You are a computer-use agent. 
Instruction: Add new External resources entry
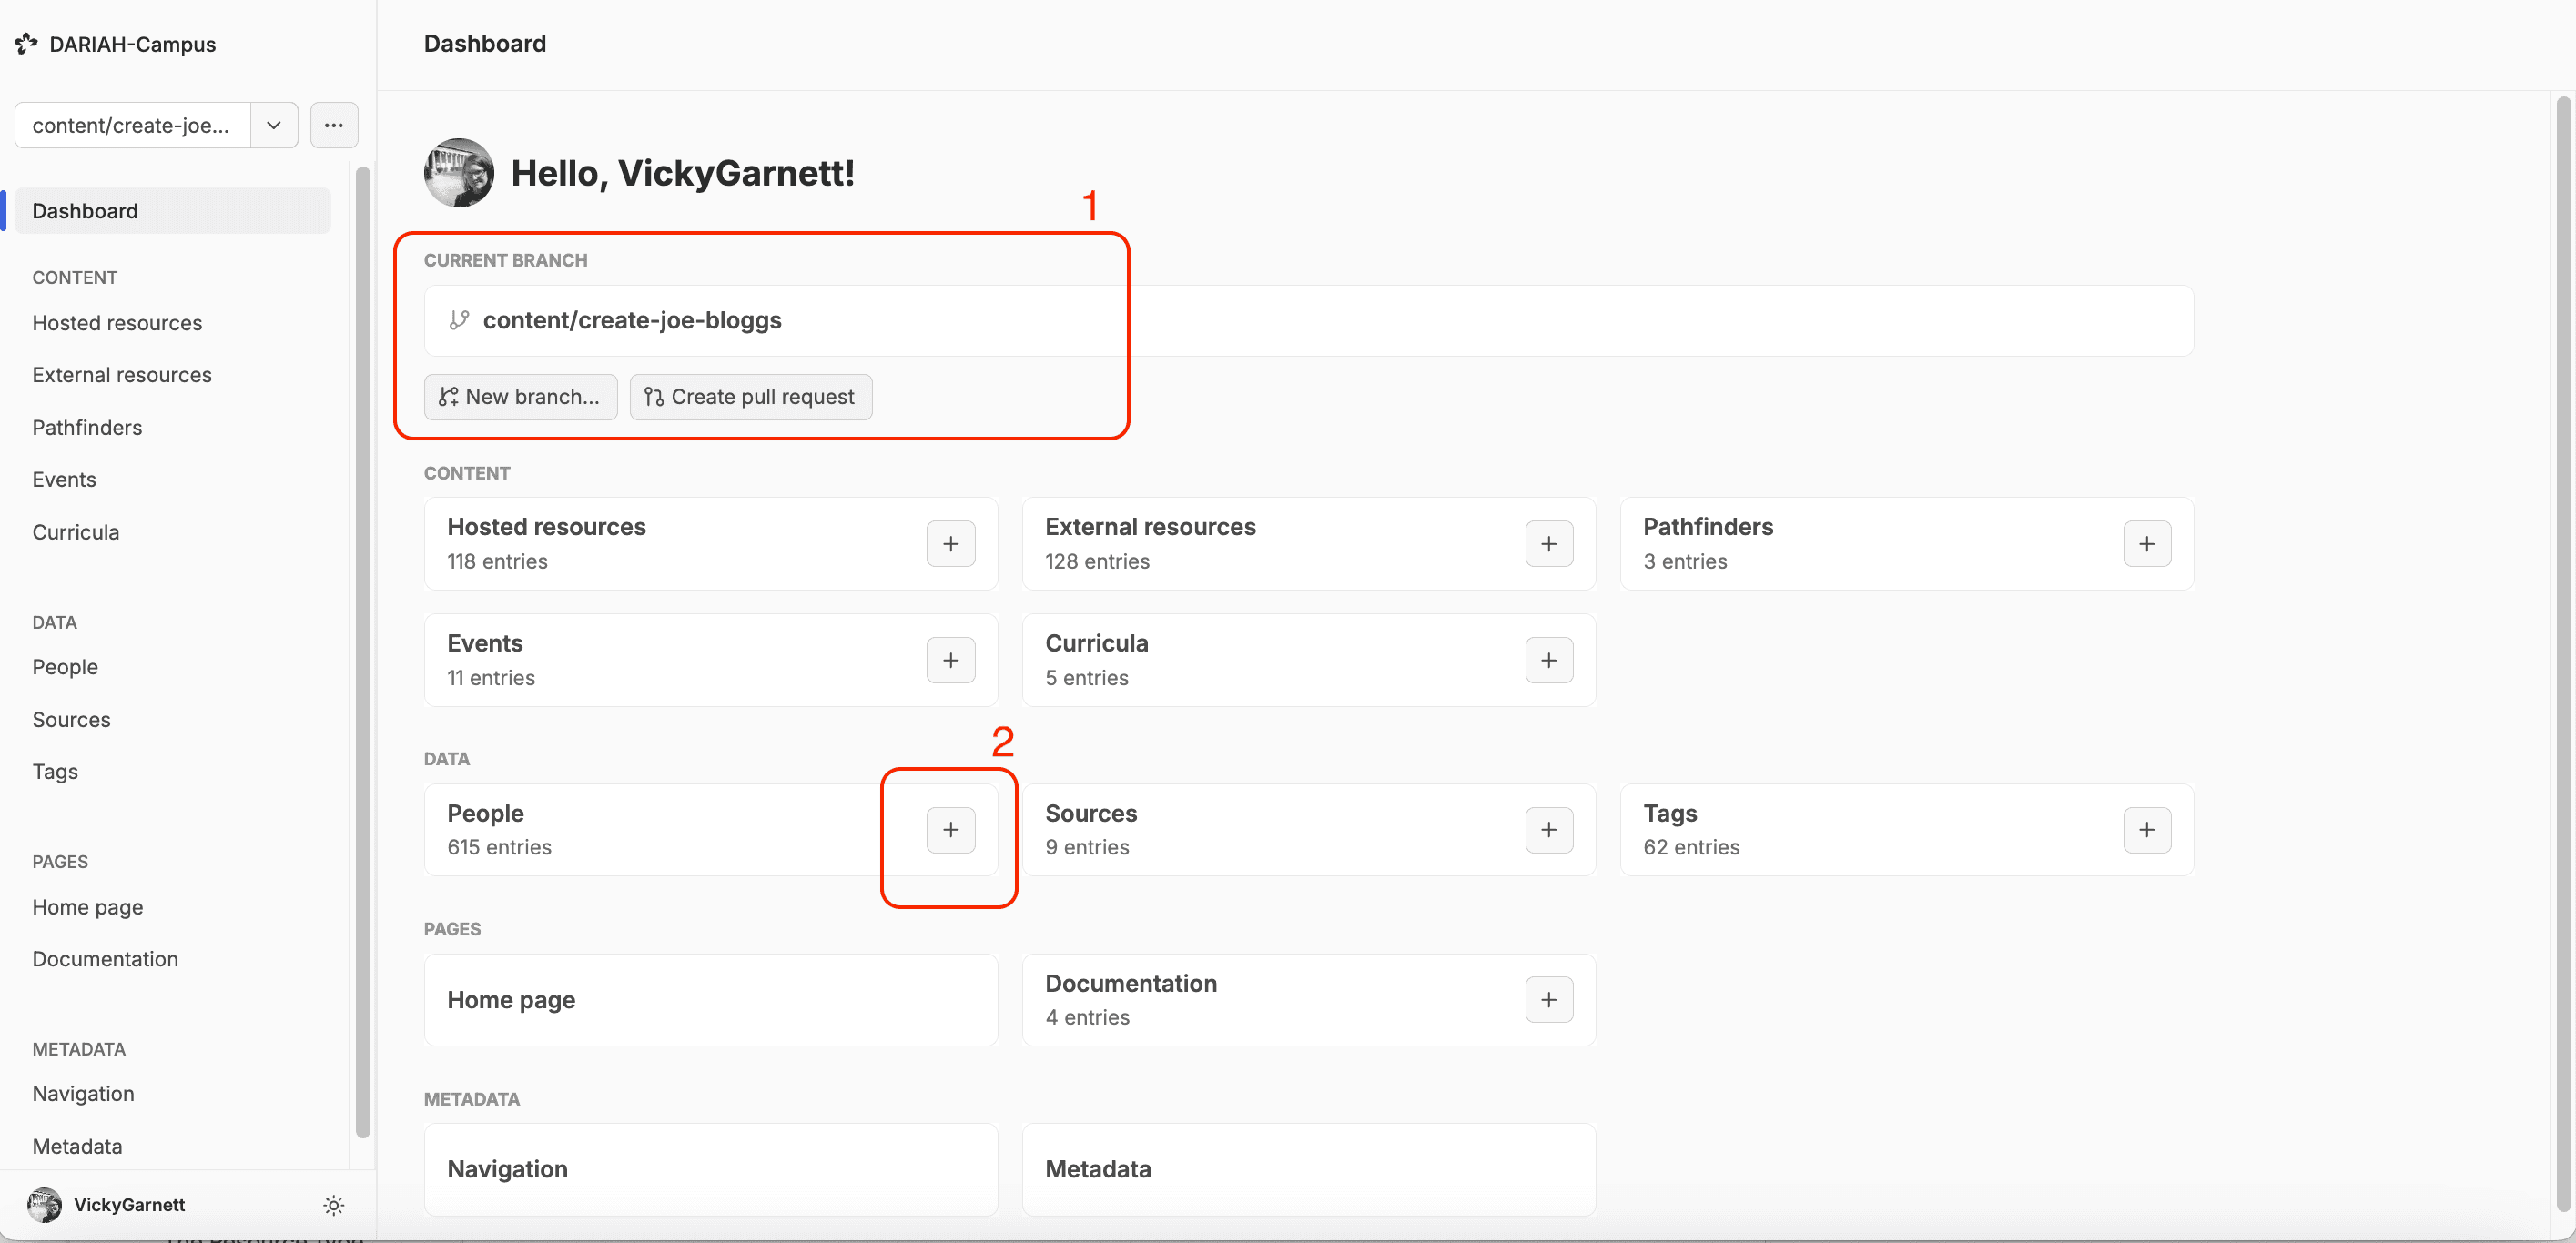[1548, 543]
